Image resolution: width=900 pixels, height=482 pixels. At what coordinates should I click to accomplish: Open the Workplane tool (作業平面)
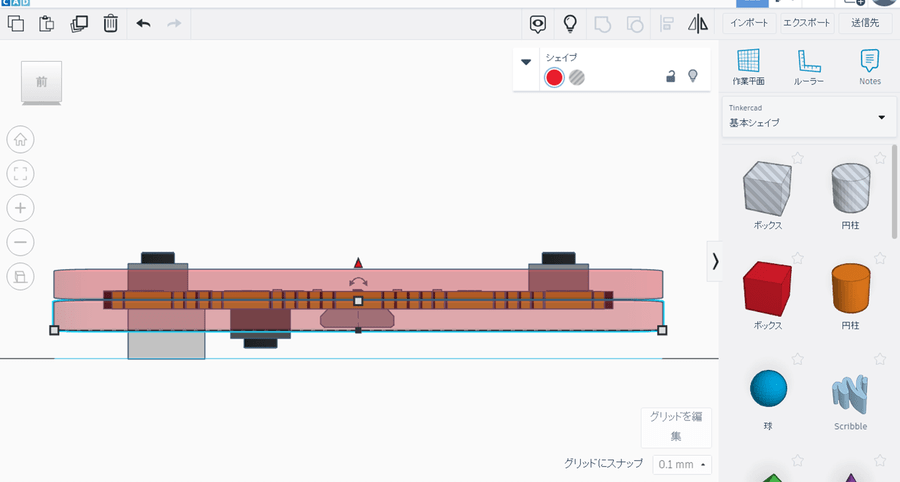coord(748,65)
